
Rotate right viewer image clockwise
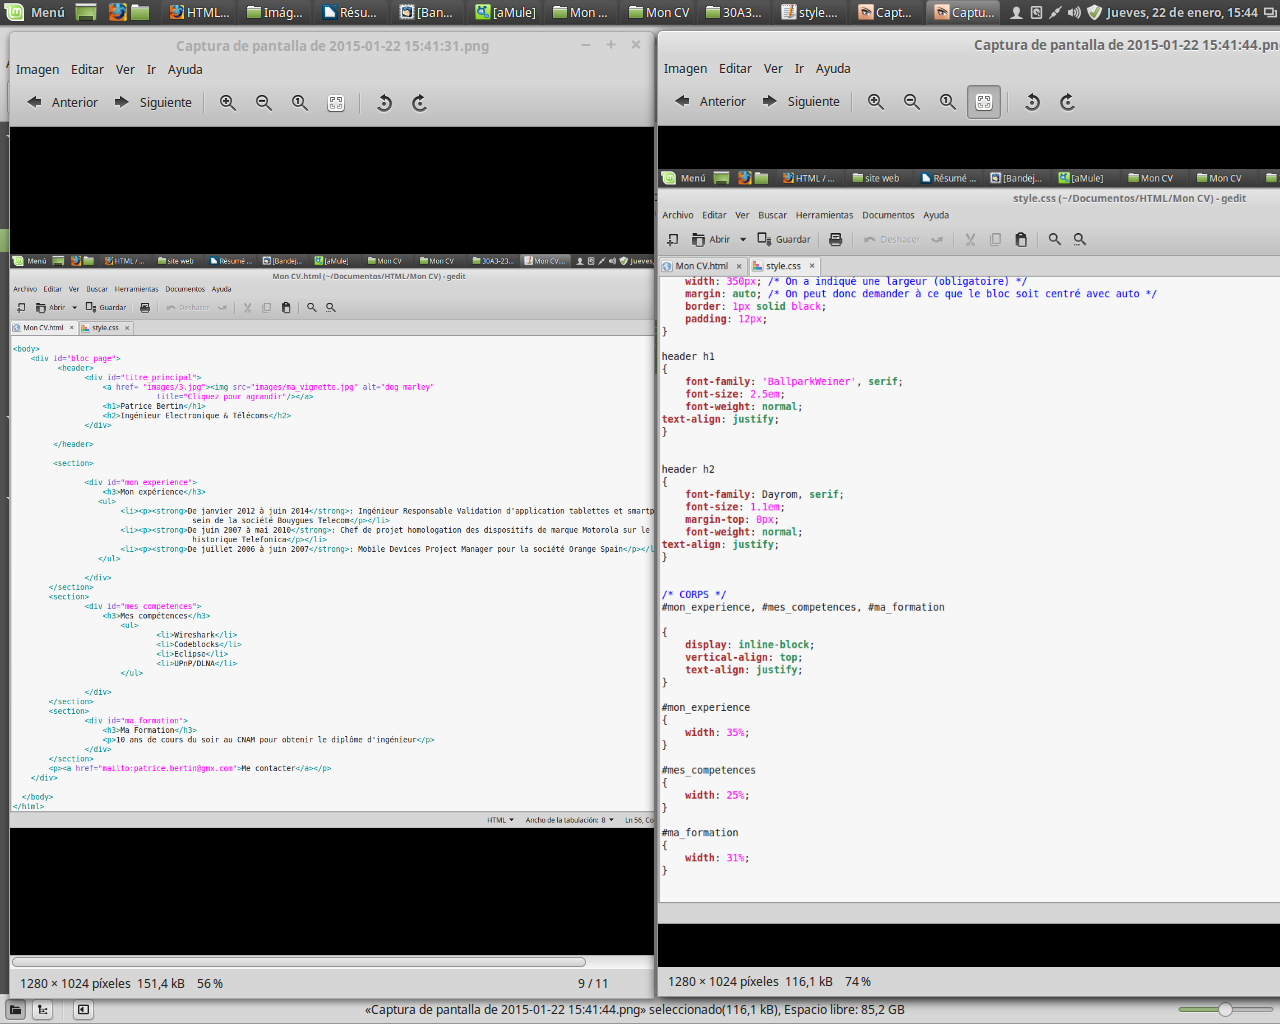click(x=1068, y=102)
